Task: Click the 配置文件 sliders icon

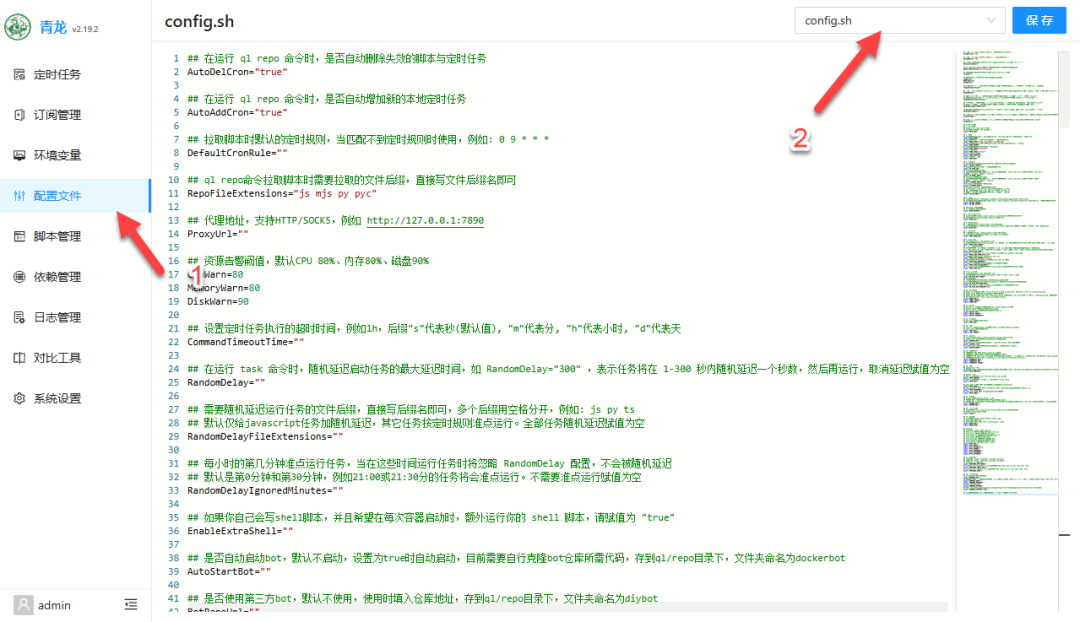Action: tap(19, 196)
